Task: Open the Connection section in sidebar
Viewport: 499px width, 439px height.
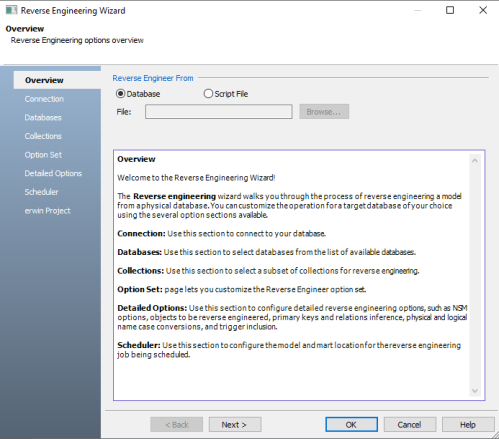Action: click(44, 99)
